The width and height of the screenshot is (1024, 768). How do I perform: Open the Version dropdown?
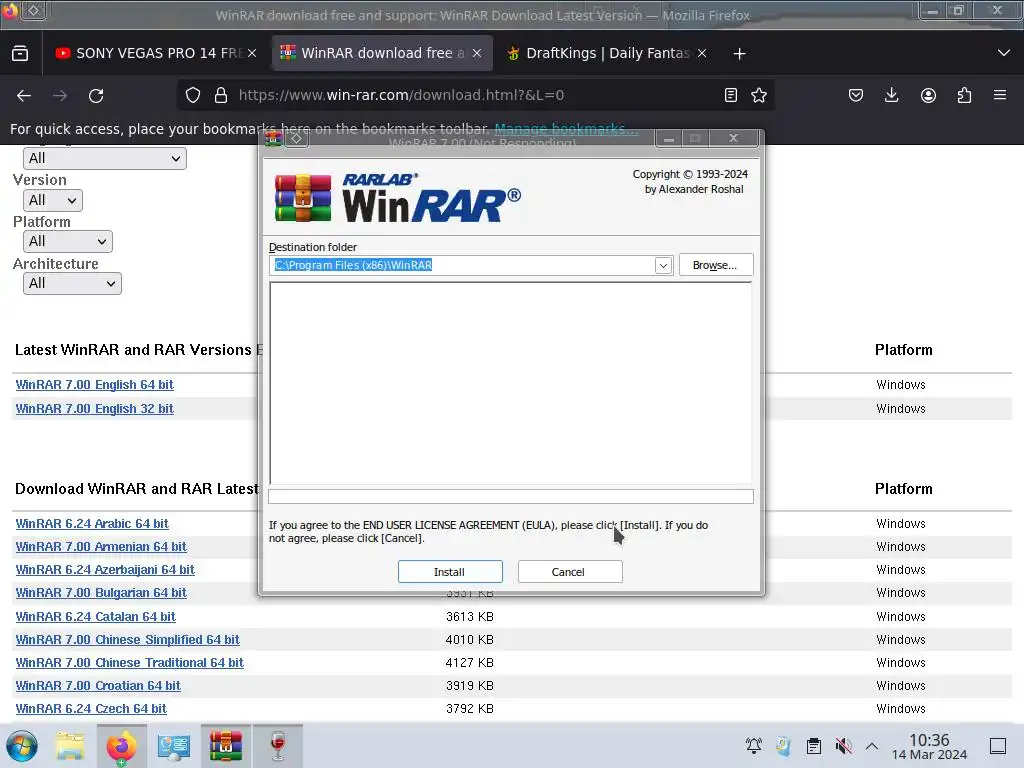(x=53, y=200)
